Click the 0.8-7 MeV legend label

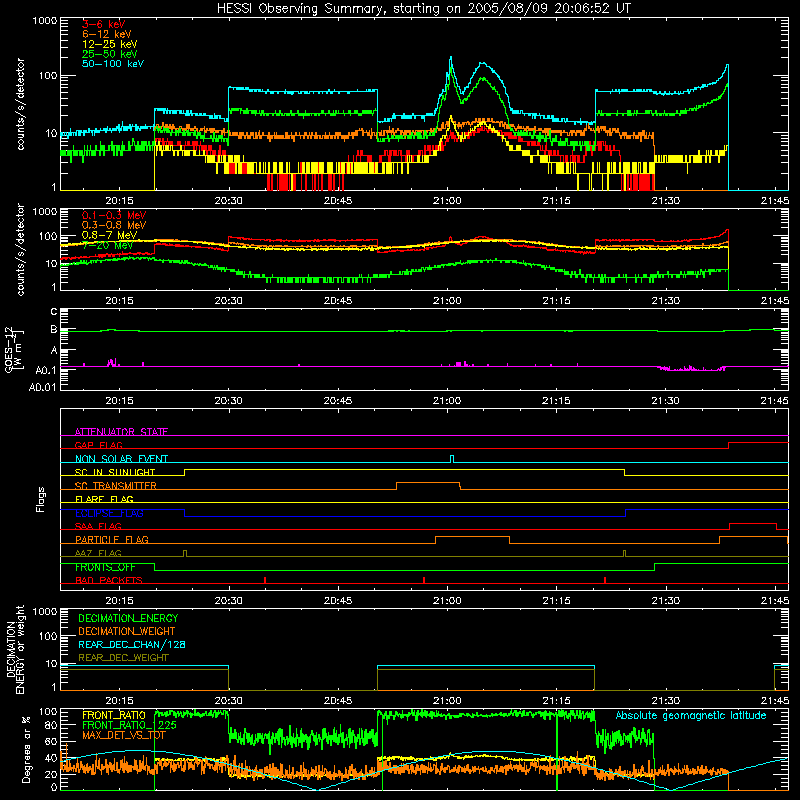110,235
